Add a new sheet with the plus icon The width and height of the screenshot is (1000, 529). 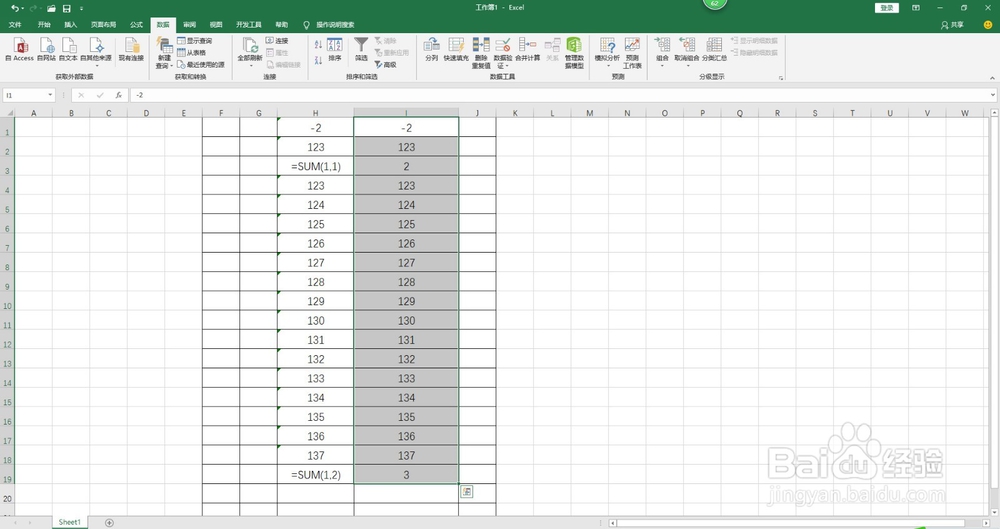coord(109,523)
